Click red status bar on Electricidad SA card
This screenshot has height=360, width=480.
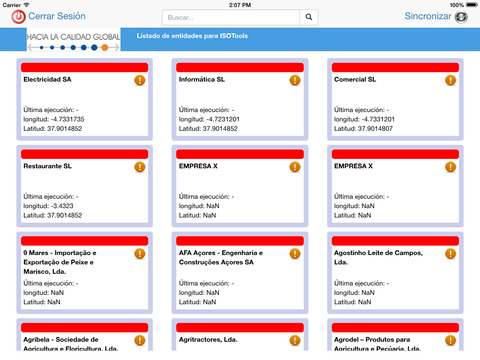pyautogui.click(x=84, y=67)
